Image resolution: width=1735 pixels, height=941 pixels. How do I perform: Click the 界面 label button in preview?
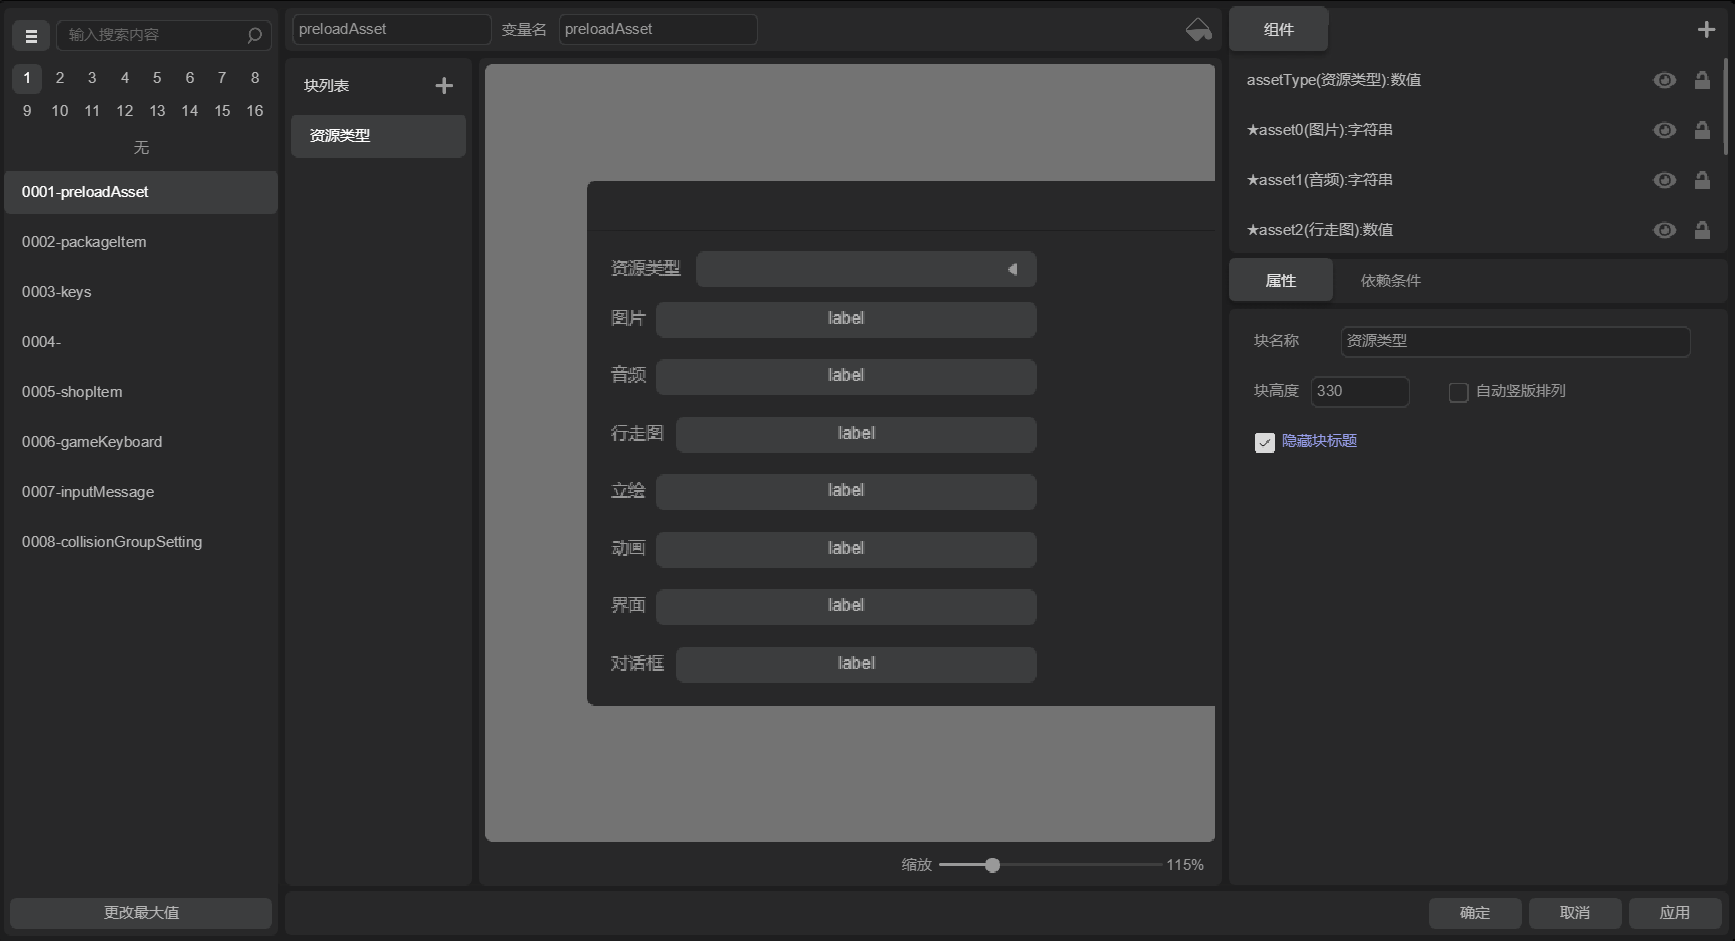[x=846, y=606]
